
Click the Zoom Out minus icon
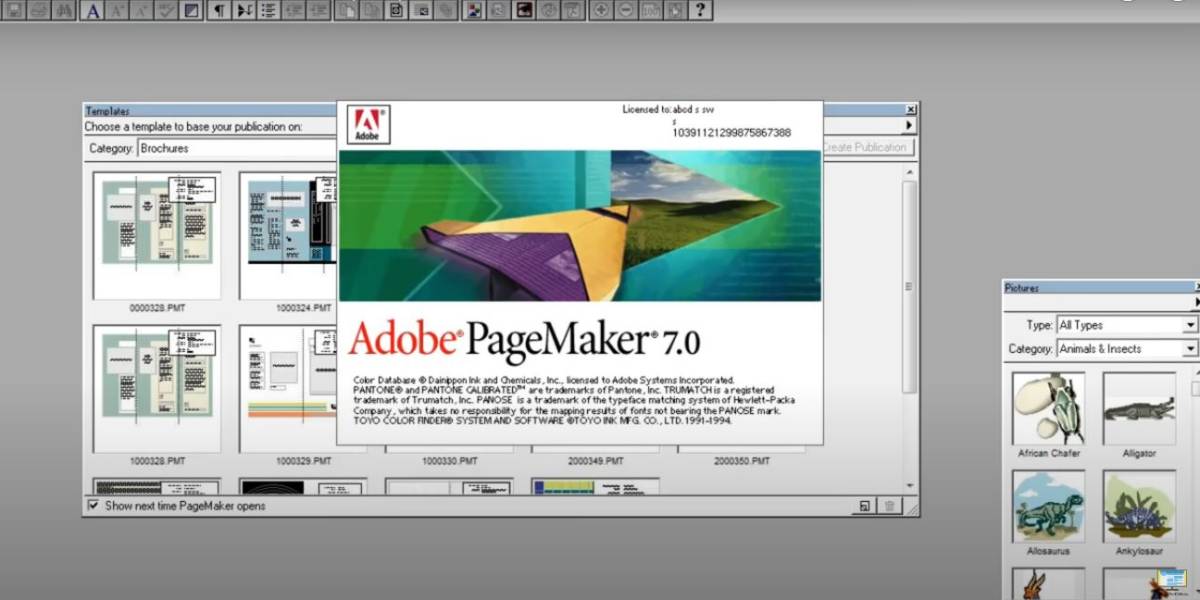626,11
